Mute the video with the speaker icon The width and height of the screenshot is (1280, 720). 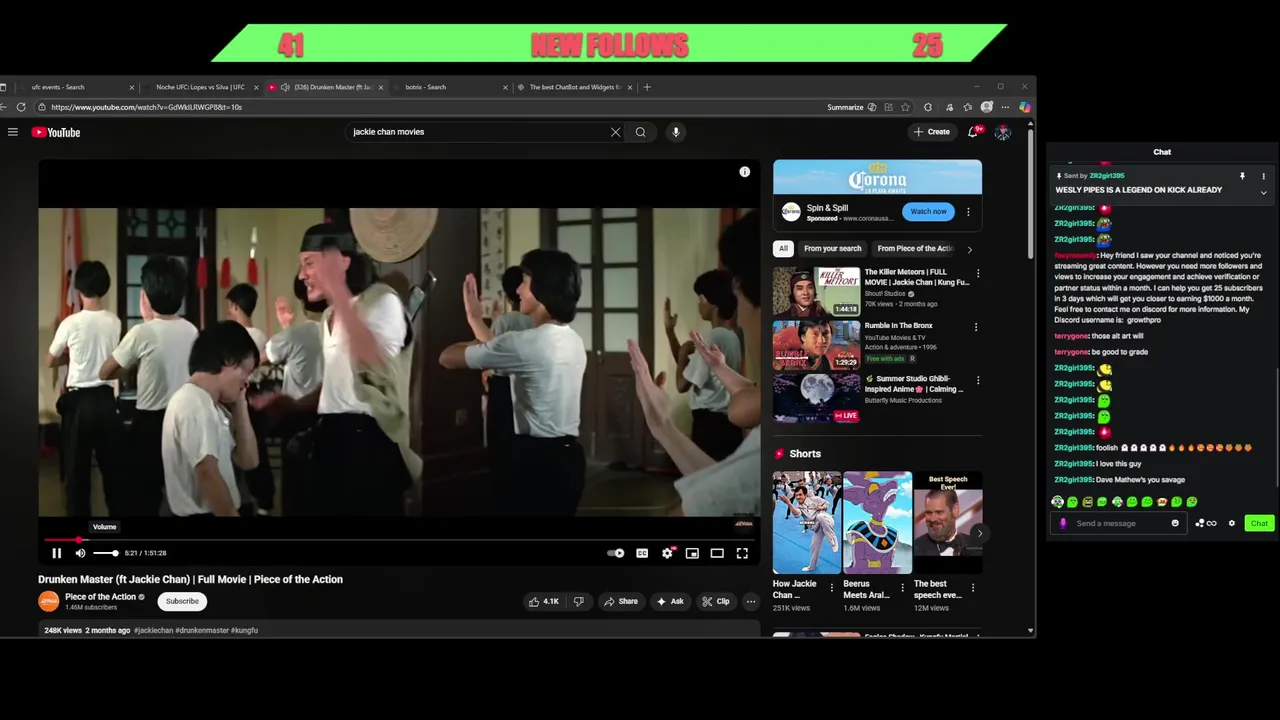click(x=80, y=553)
